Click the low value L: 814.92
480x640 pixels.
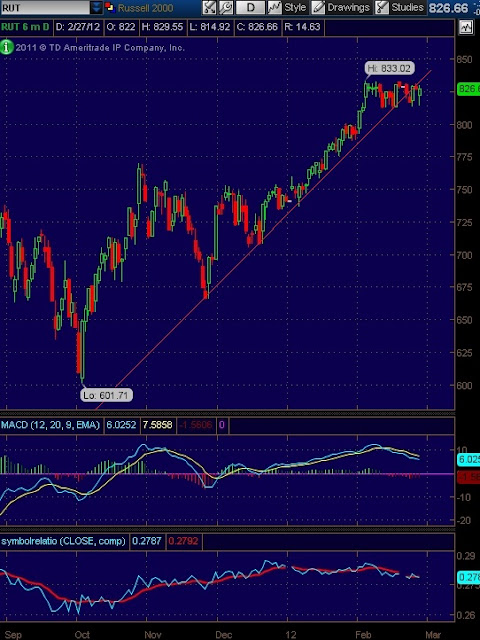coord(210,27)
